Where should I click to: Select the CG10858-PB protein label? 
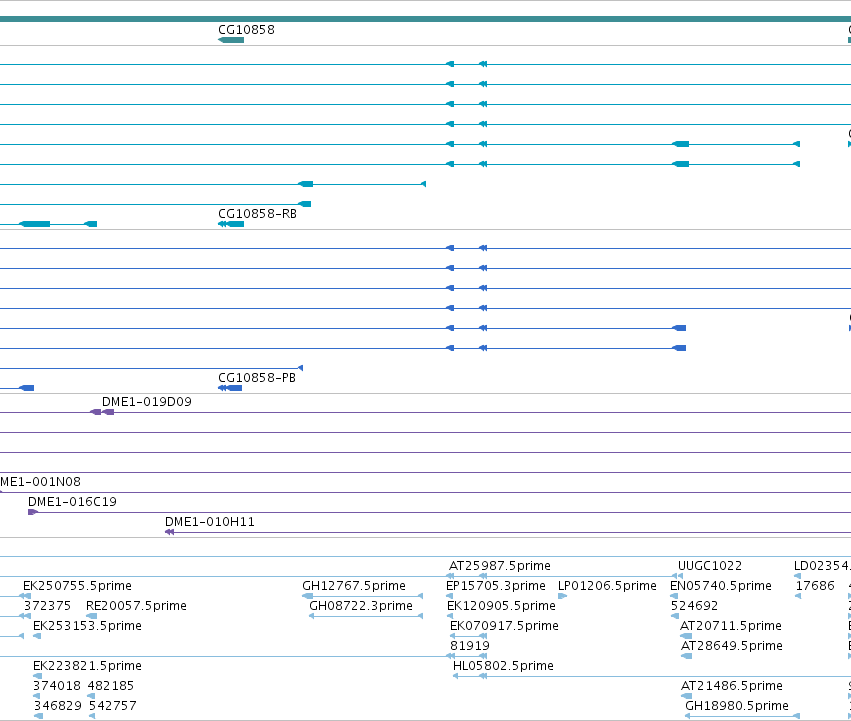[x=257, y=378]
